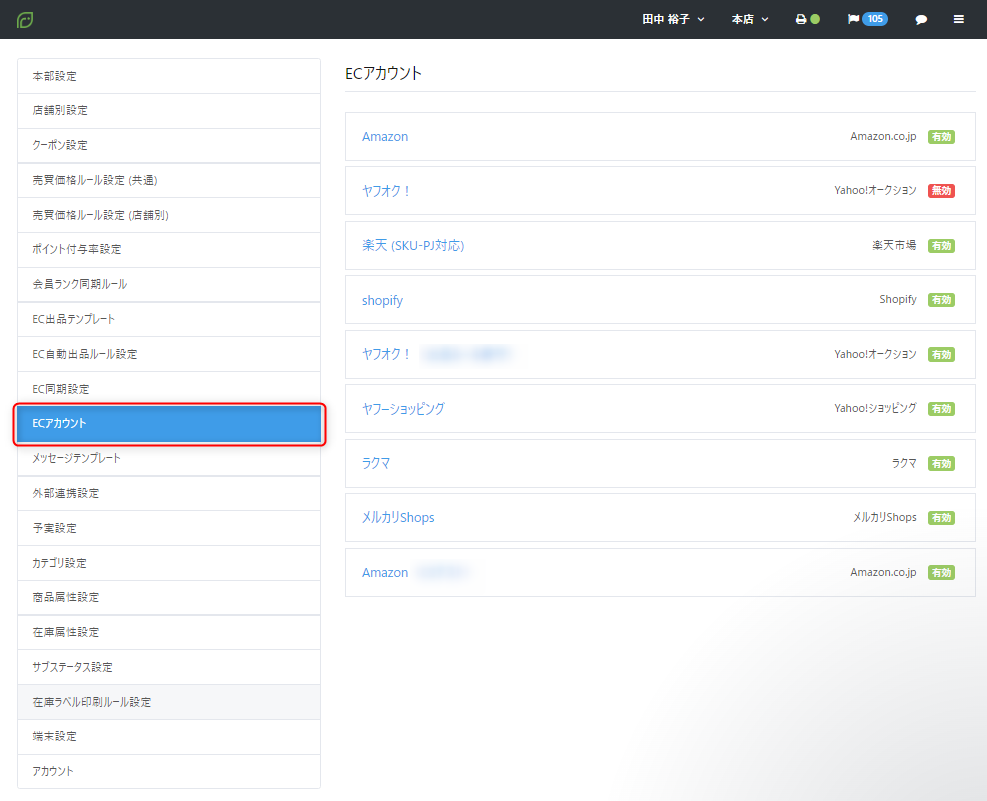
Task: Select 店舗別設定 in the sidebar
Action: (169, 111)
